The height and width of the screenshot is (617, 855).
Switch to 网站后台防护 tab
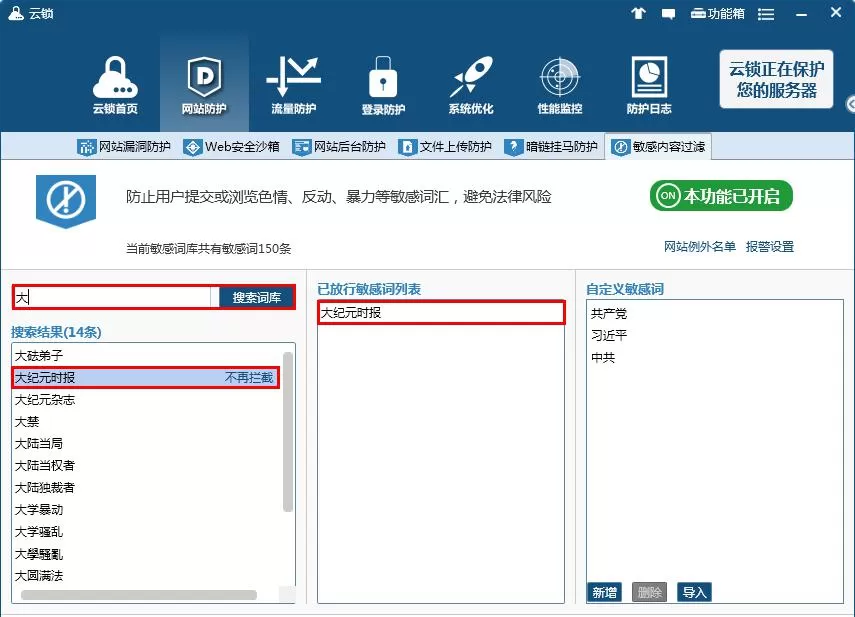tap(339, 147)
